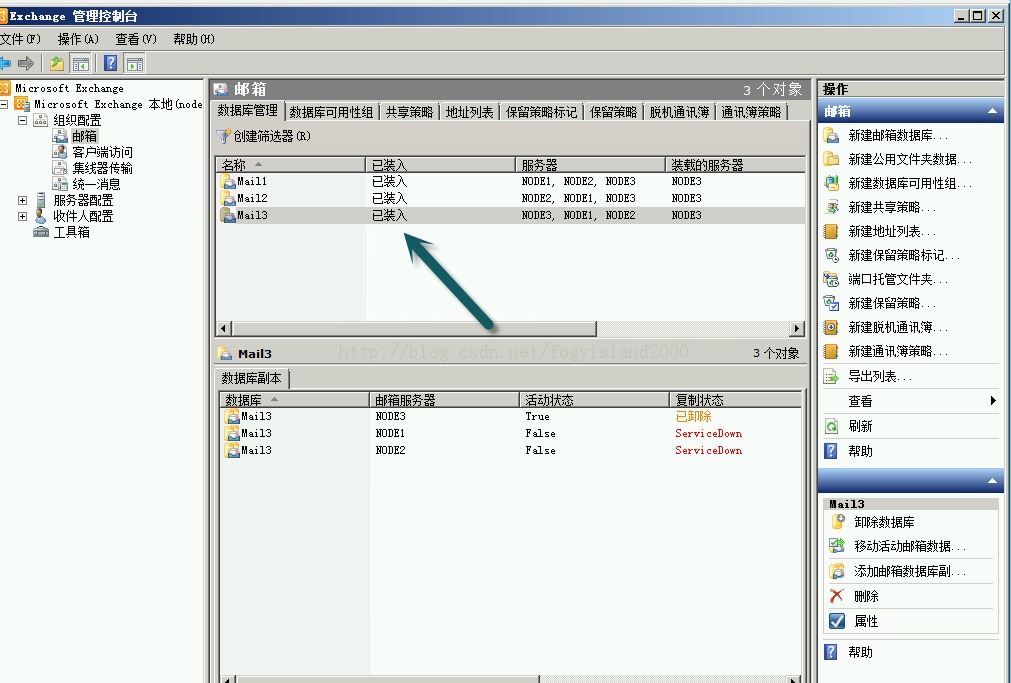Select the Mail1 database row
Viewport: 1011px width, 683px height.
click(510, 181)
